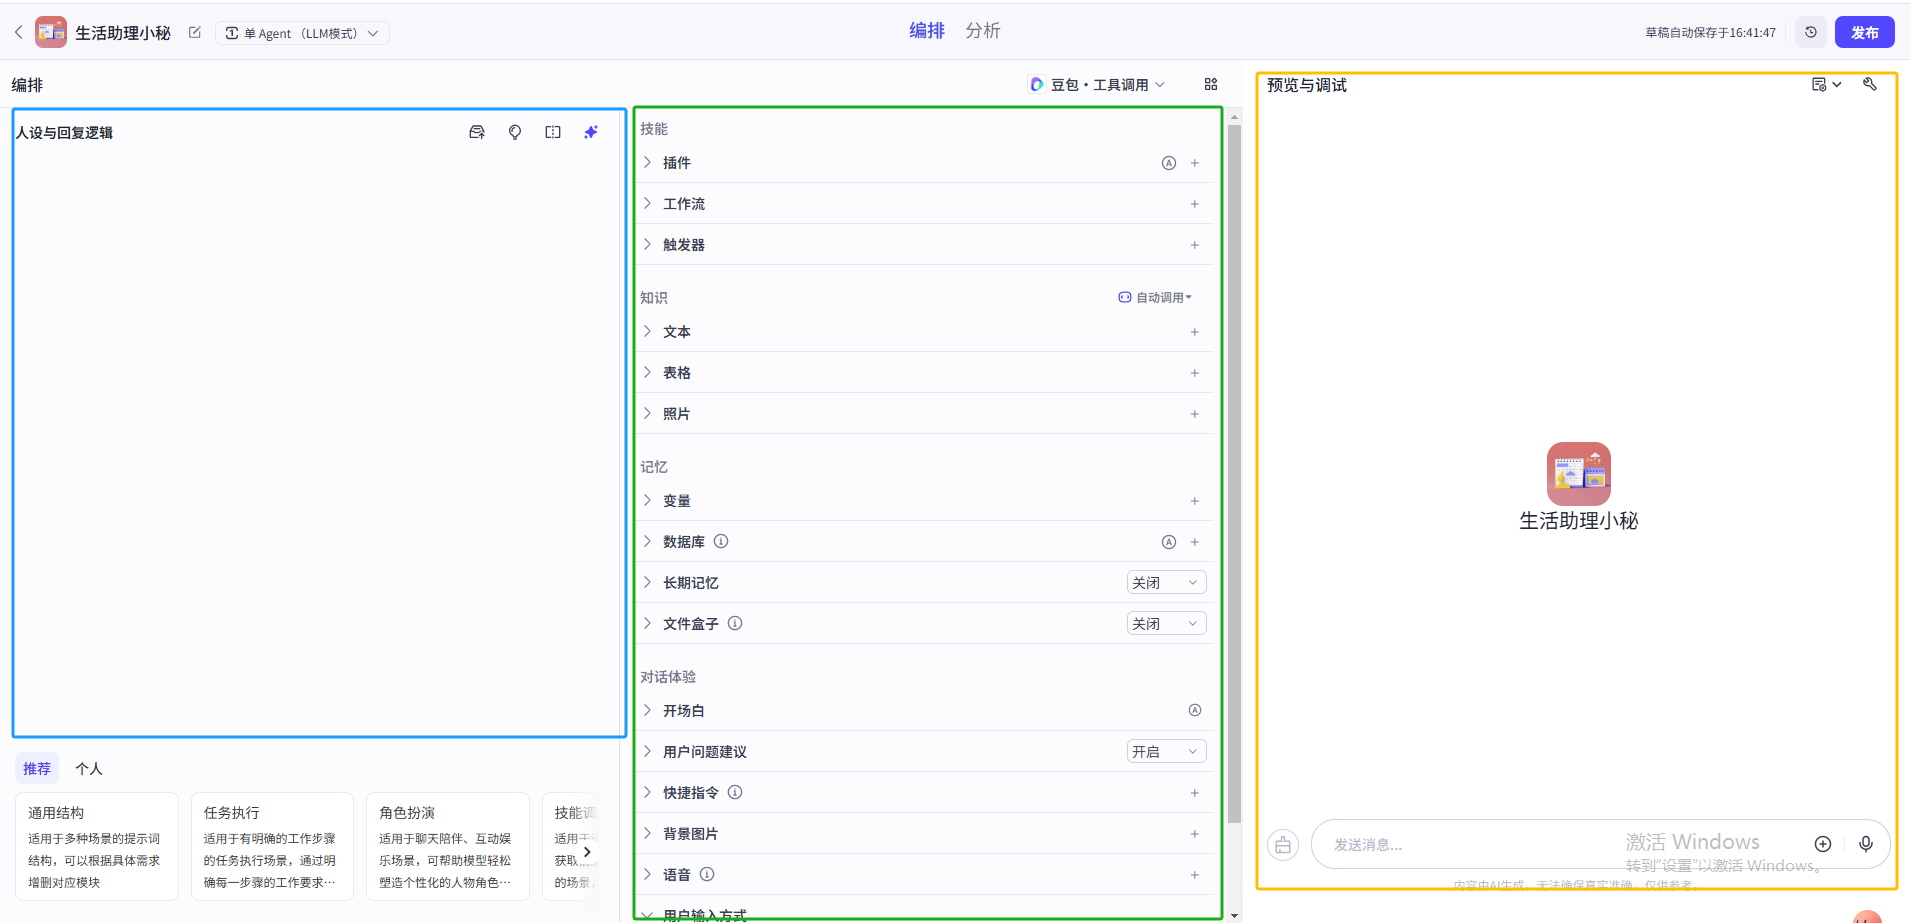This screenshot has height=923, width=1910.
Task: Open the 用户问题建议 开启 dropdown
Action: click(x=1166, y=752)
